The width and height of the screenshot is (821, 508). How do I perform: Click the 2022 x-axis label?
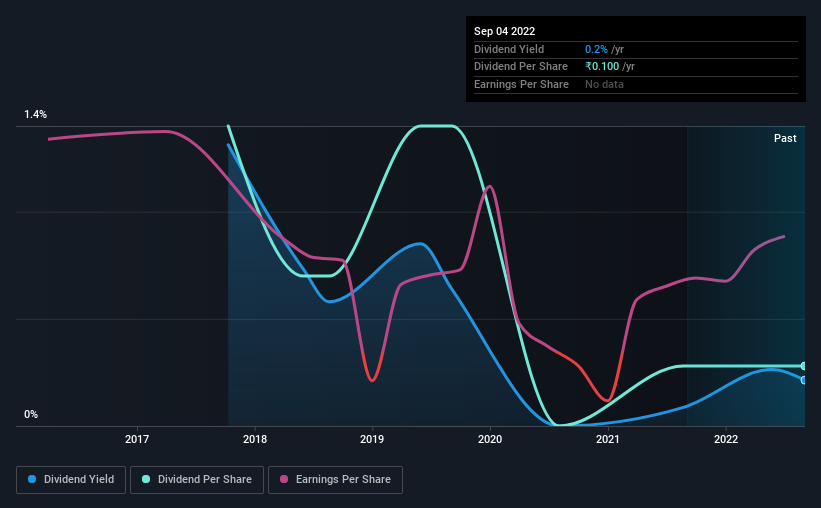coord(726,439)
